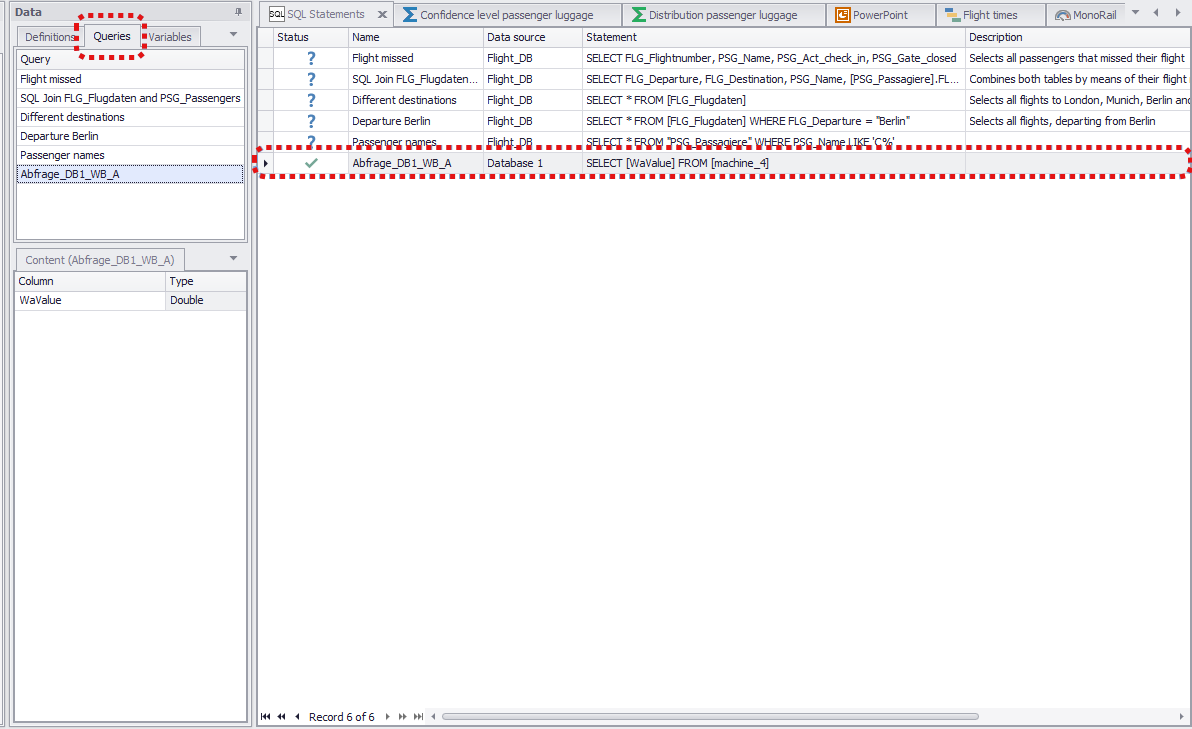The height and width of the screenshot is (729, 1192).
Task: Sort by the Statement column header
Action: pos(774,37)
